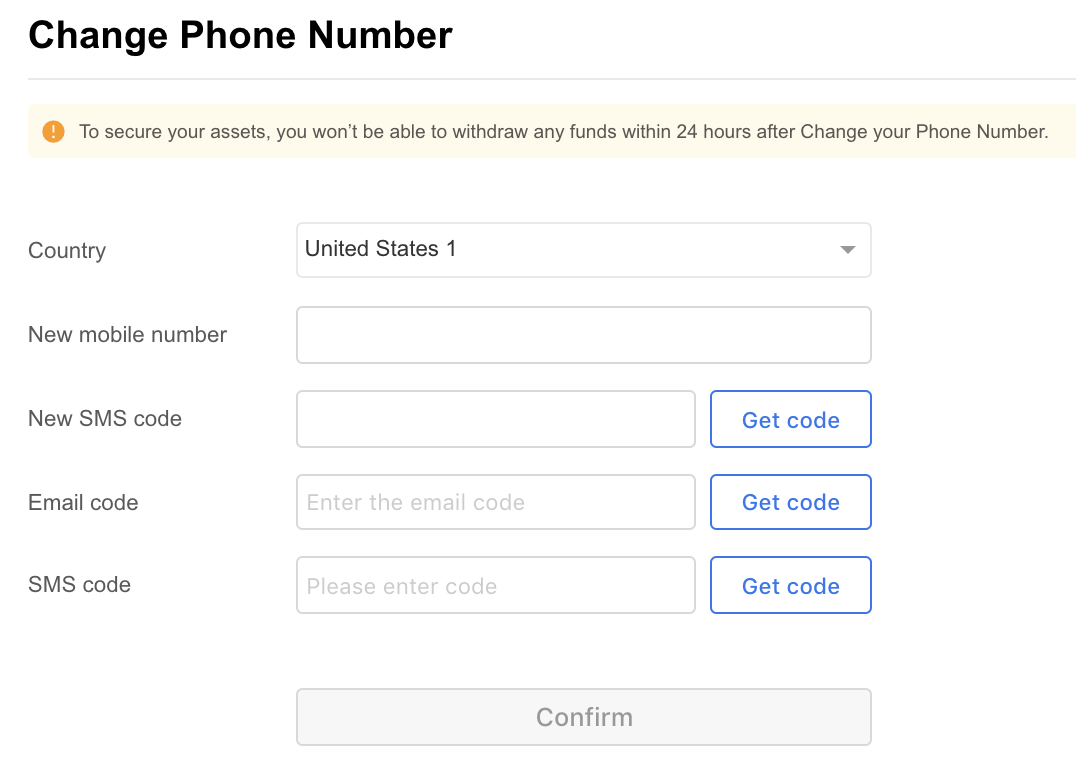The image size is (1076, 772).
Task: Click the SMS code label text
Action: 79,585
